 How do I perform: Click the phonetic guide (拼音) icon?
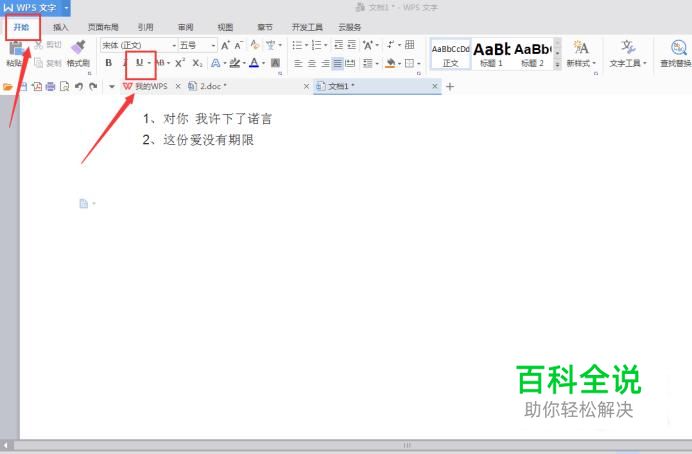271,45
